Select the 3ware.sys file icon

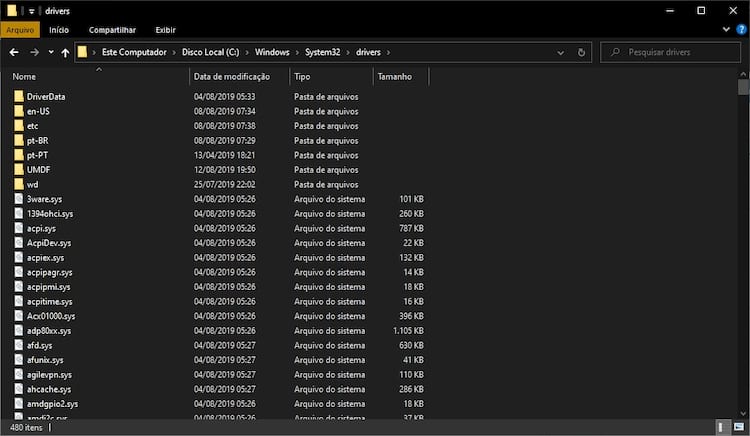coord(19,199)
